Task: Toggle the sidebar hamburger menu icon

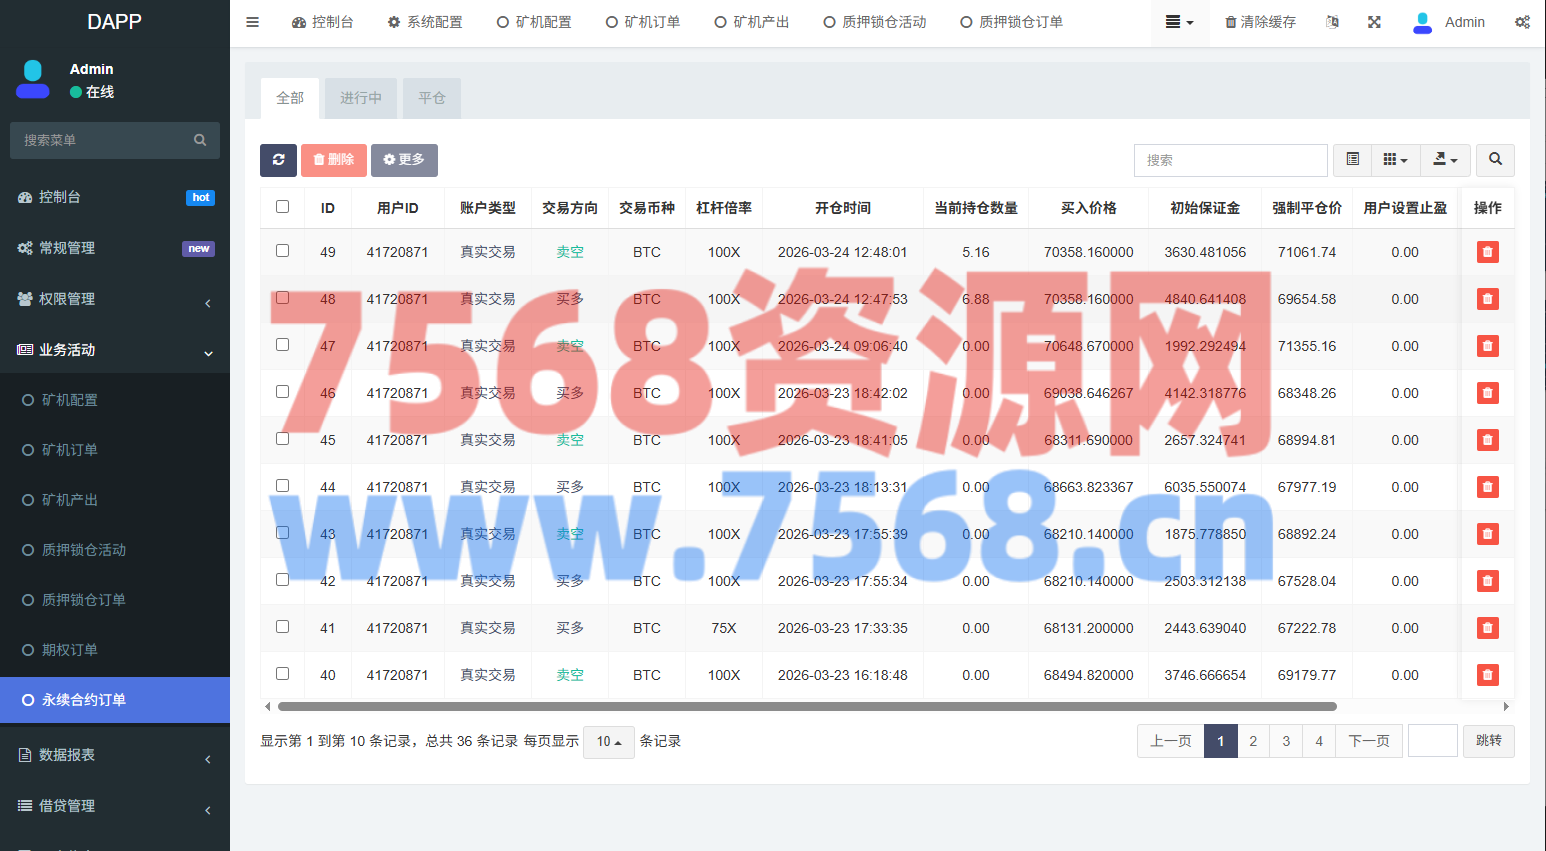Action: tap(253, 22)
